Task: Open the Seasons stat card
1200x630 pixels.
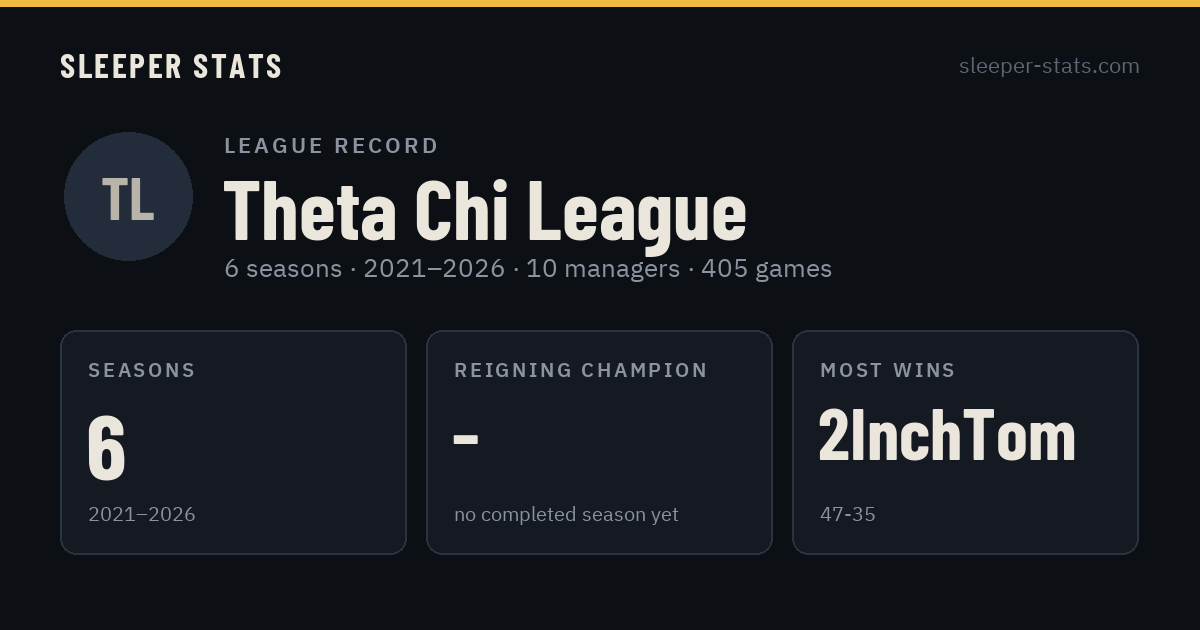Action: pyautogui.click(x=233, y=442)
